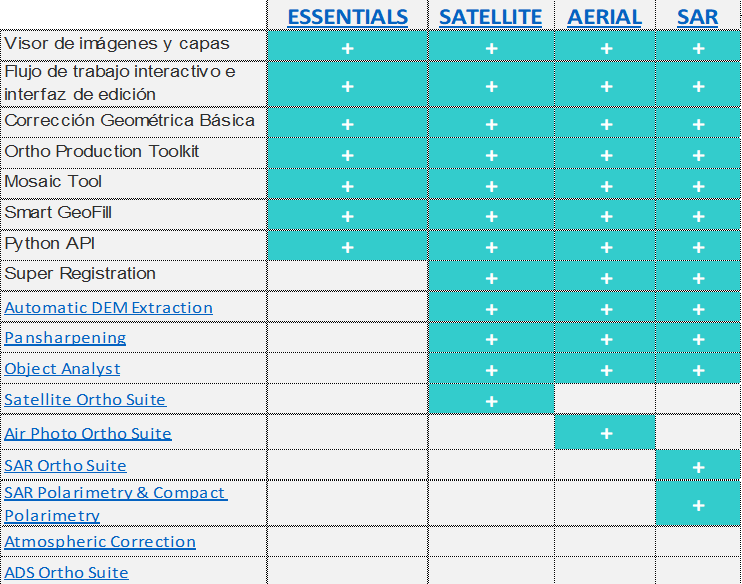
Task: Click the plus in SAR Ortho Suite row
Action: click(698, 467)
